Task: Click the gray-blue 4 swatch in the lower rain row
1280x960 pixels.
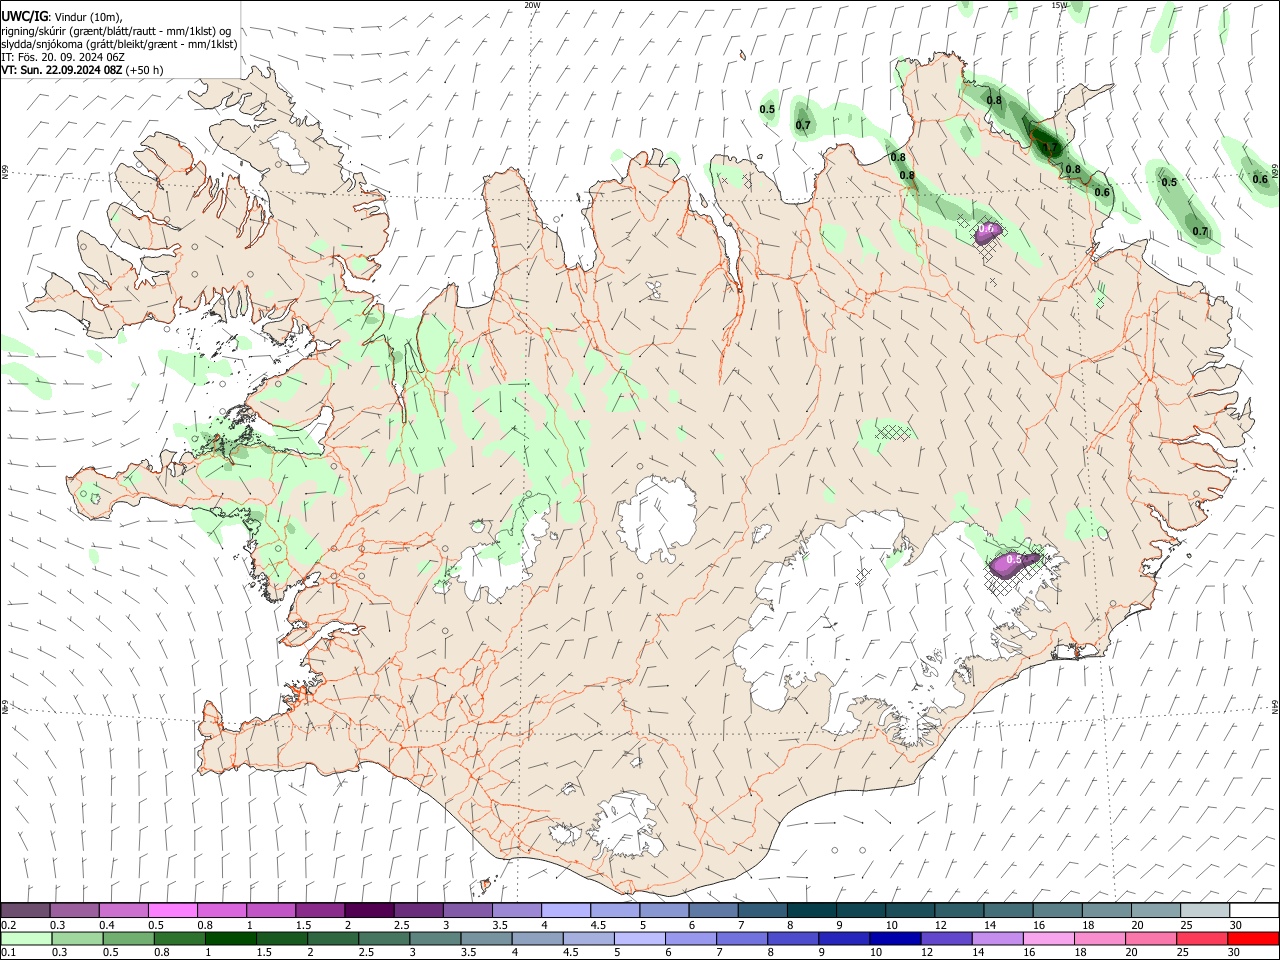Action: click(538, 939)
